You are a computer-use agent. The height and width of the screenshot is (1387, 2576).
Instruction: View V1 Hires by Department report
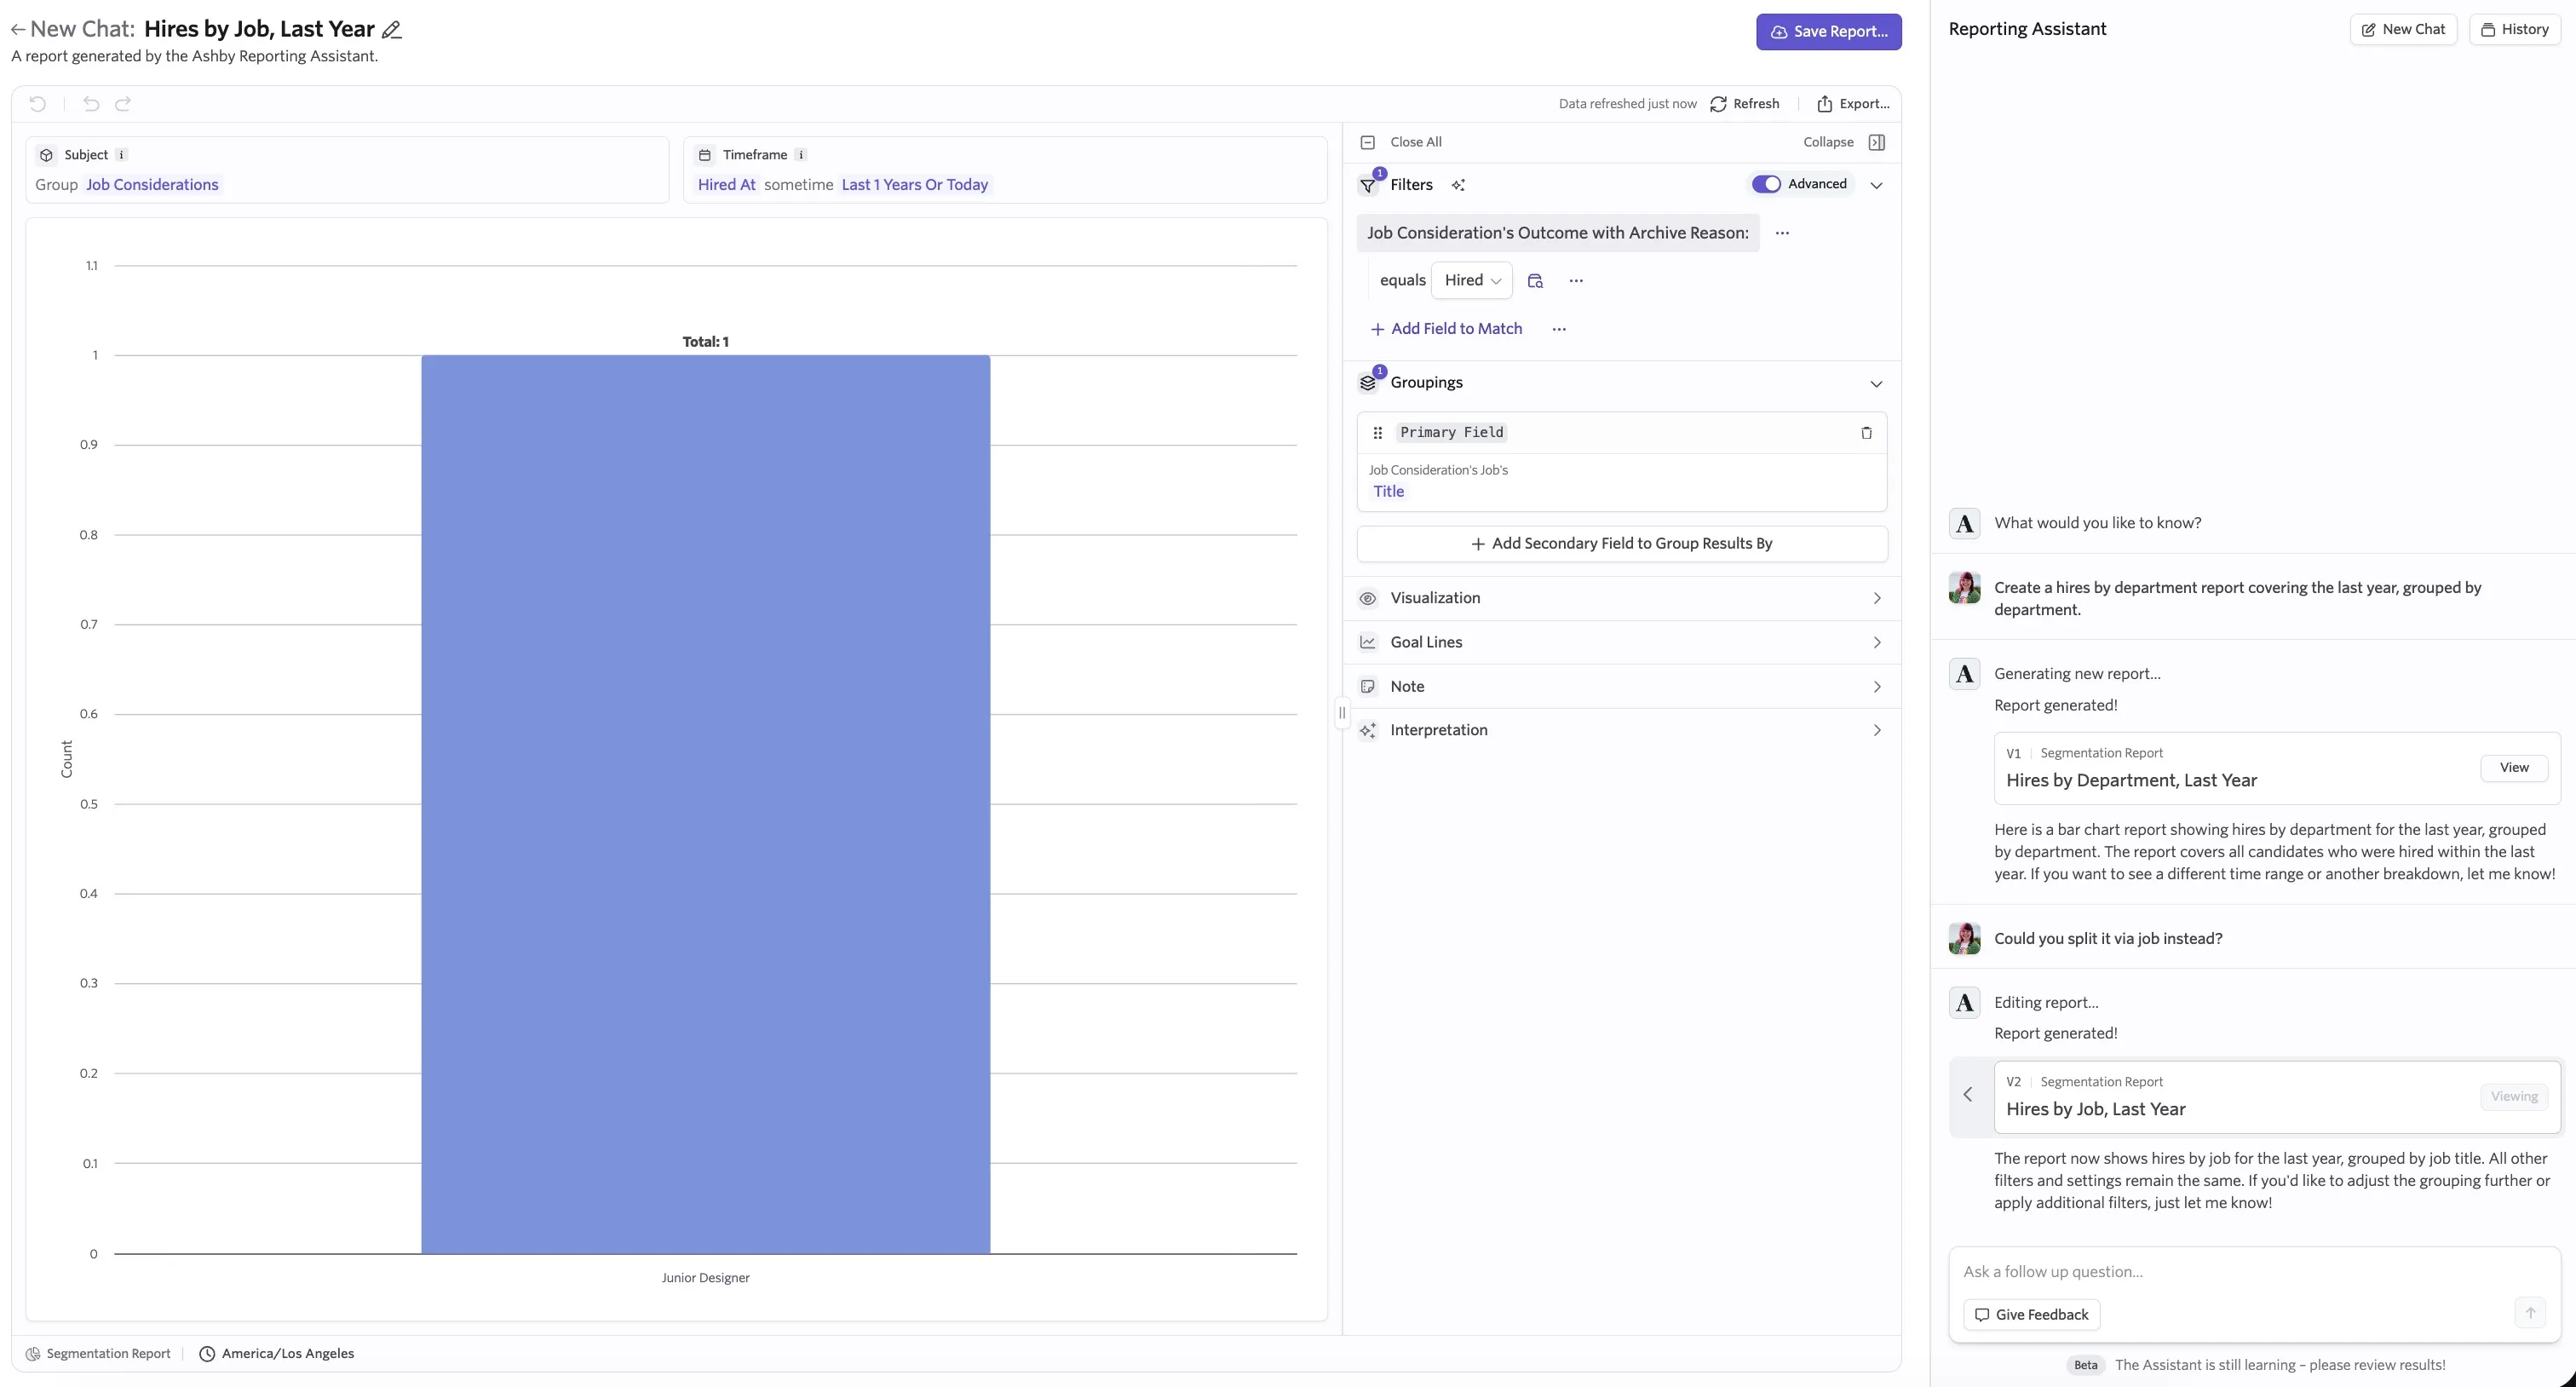tap(2514, 768)
